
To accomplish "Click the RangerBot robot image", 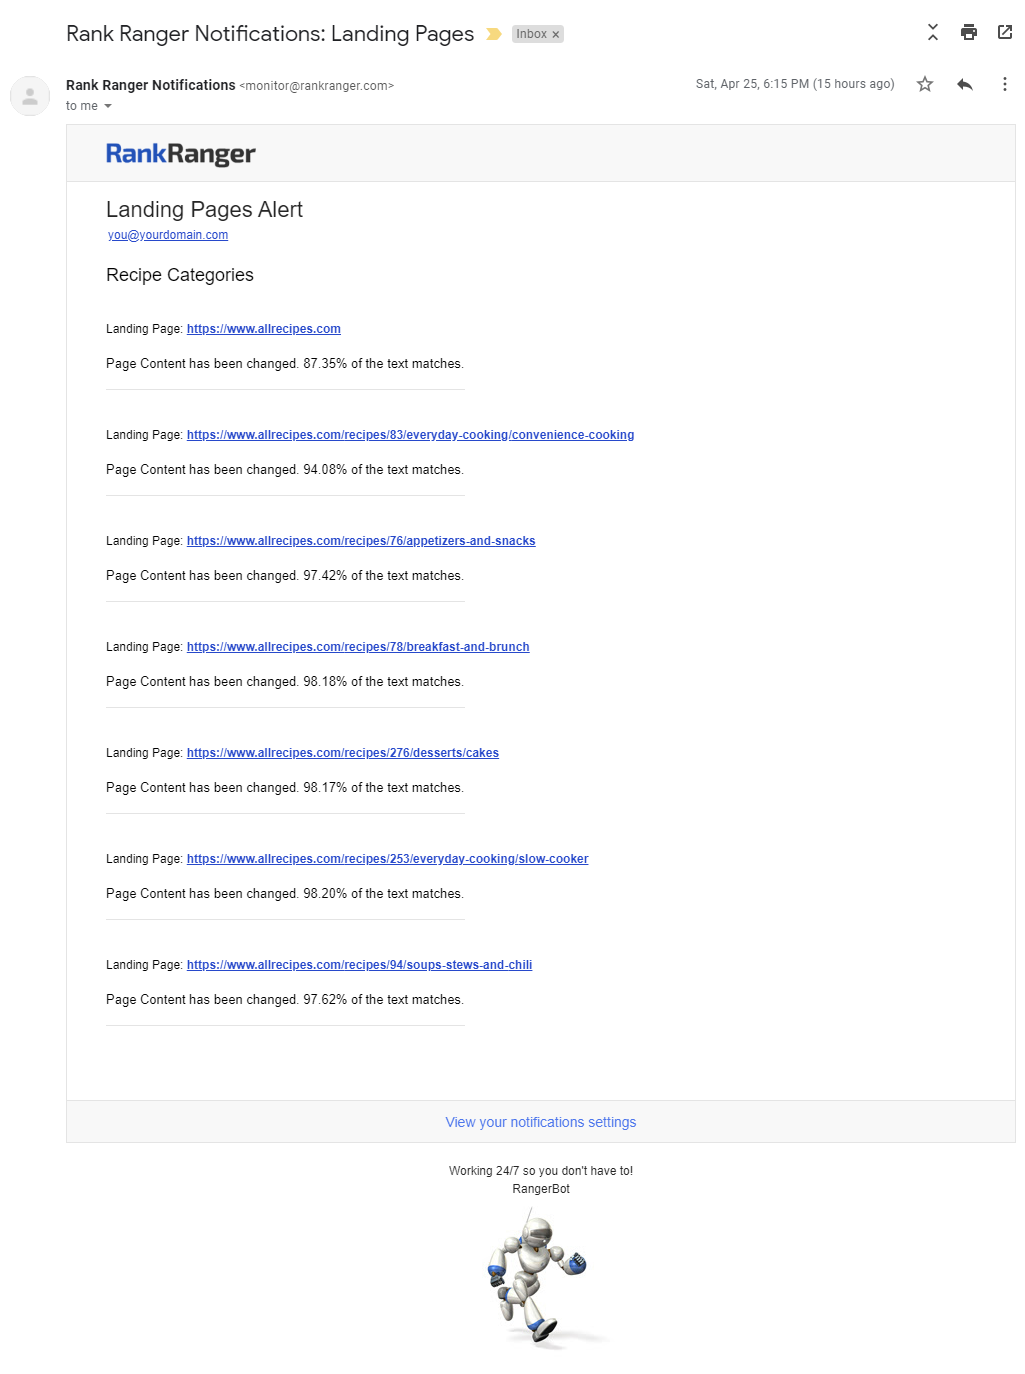I will pos(538,1275).
